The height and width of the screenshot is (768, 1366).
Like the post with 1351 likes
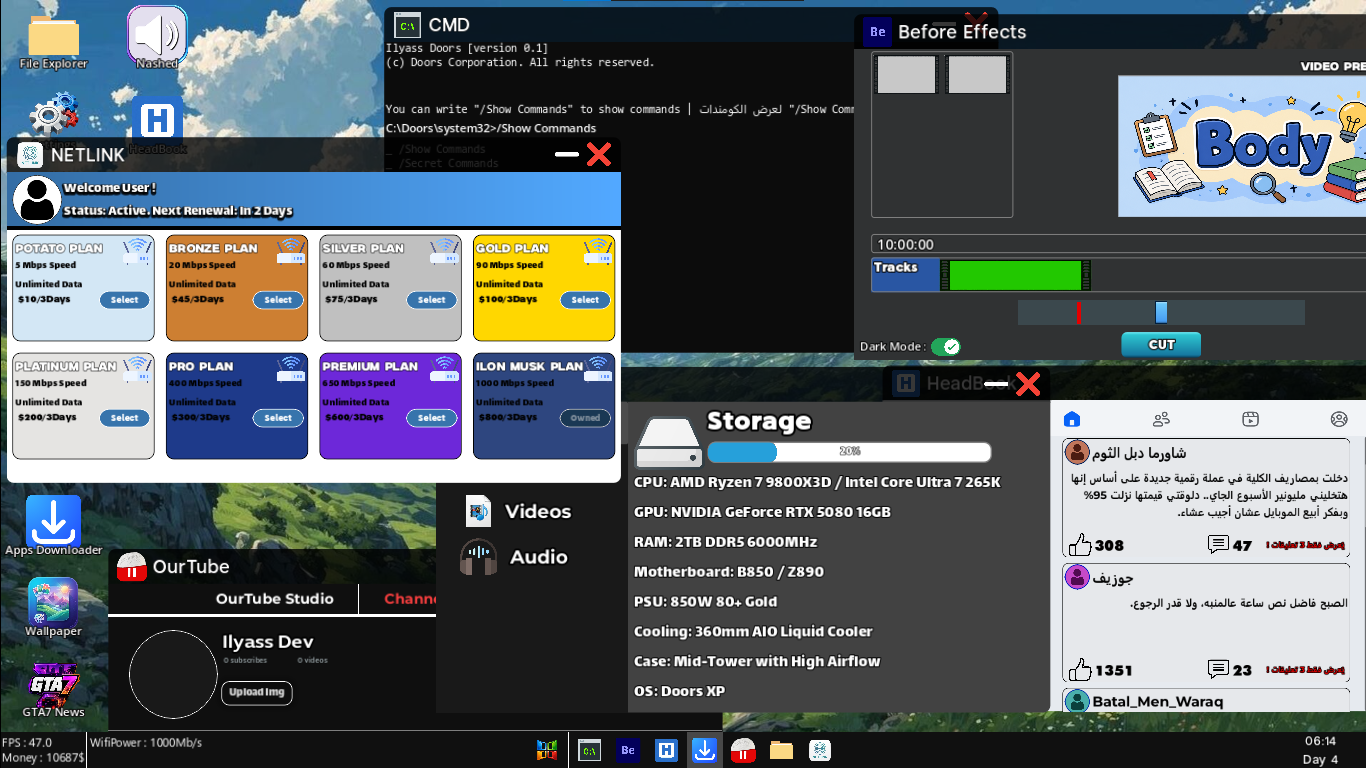1080,670
